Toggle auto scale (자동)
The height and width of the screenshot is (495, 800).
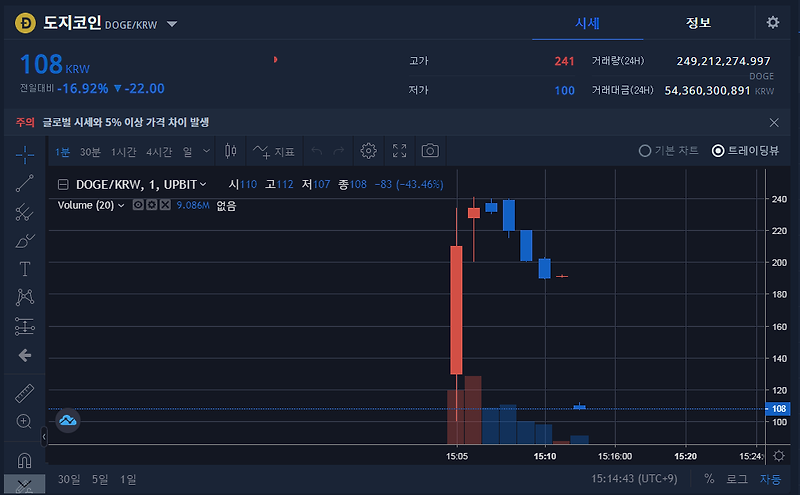770,479
